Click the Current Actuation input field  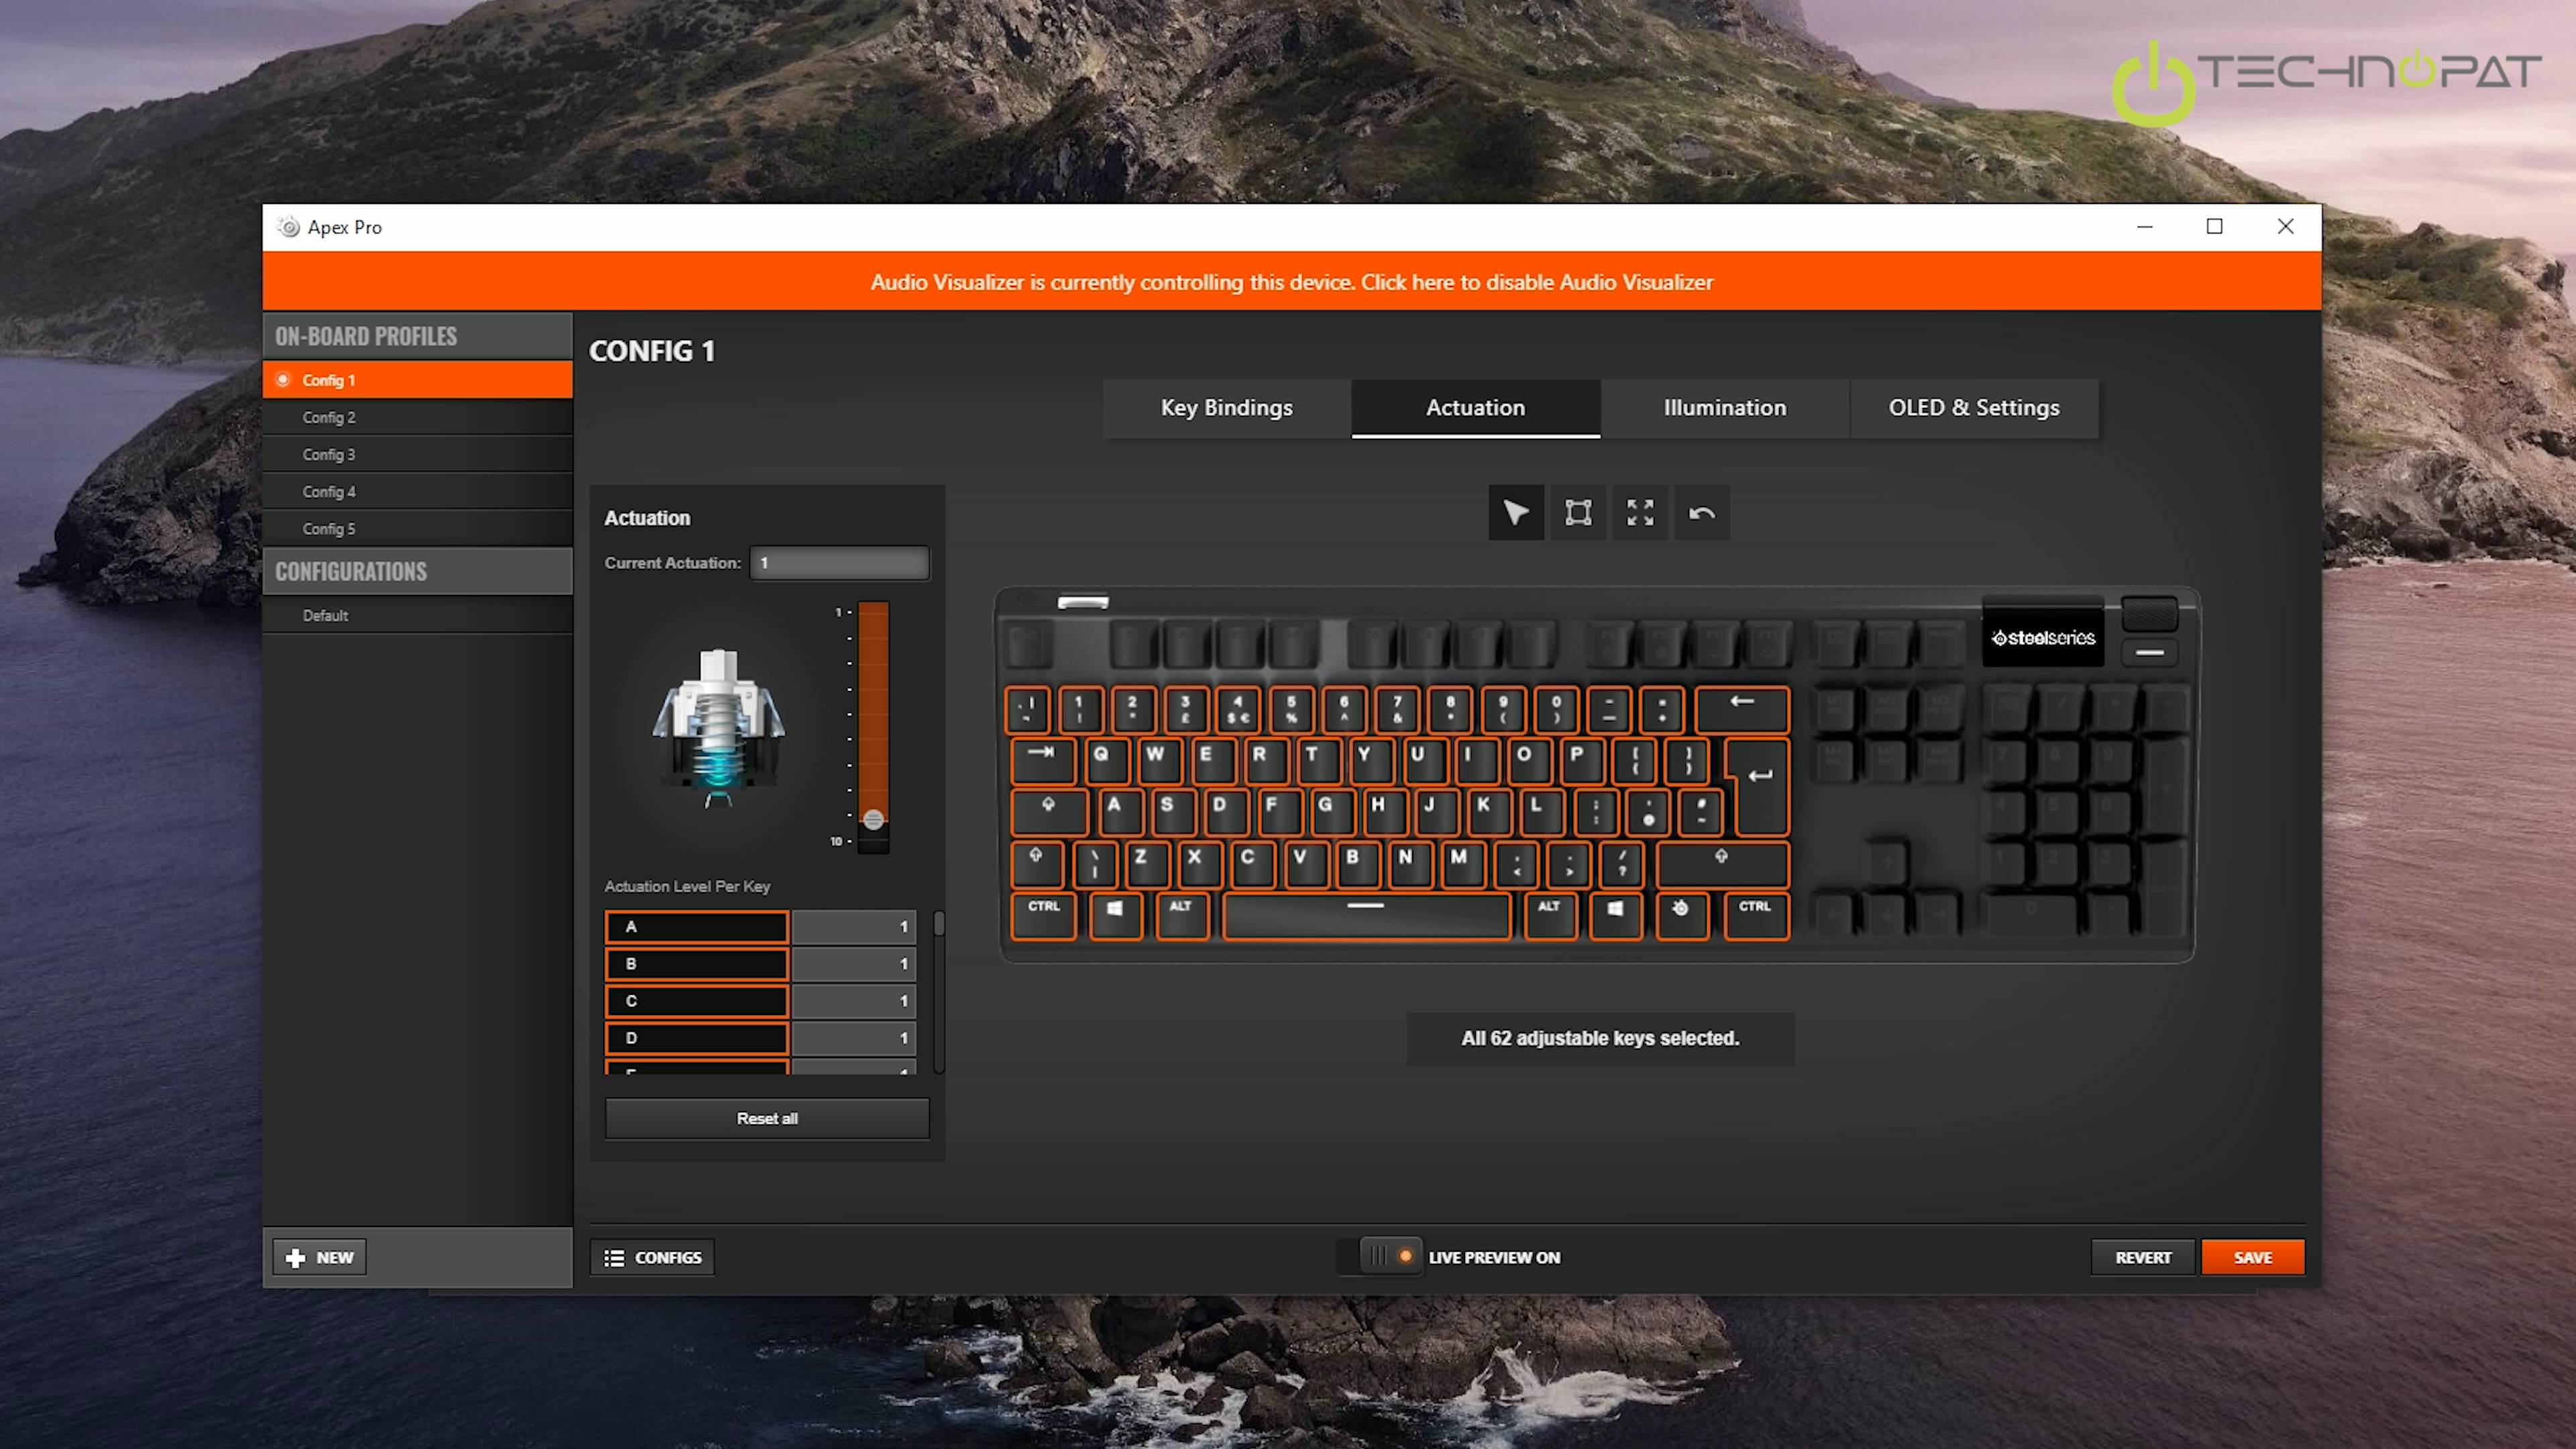[839, 563]
